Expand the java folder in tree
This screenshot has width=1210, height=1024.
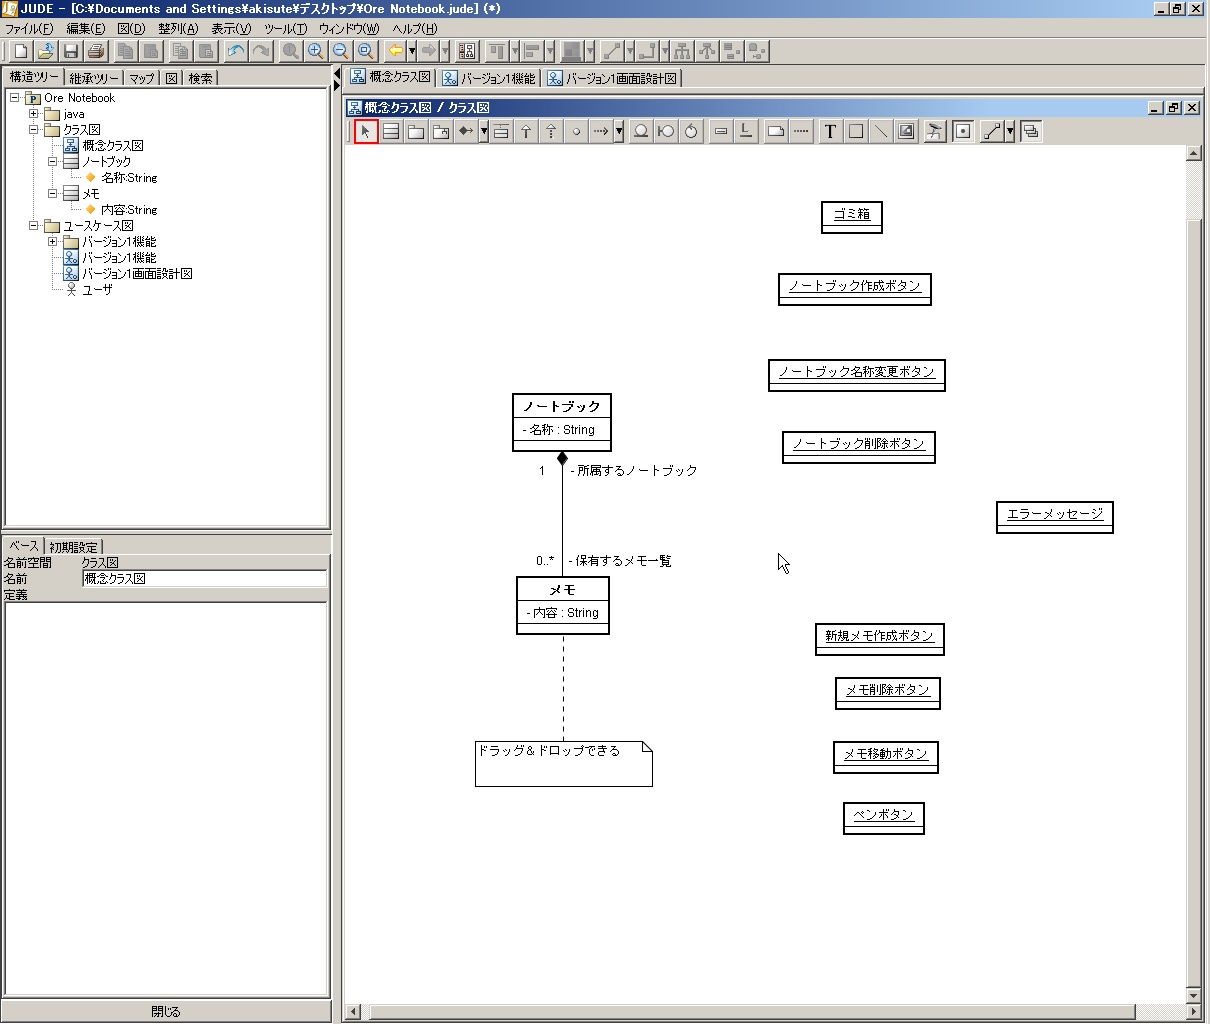(x=34, y=114)
